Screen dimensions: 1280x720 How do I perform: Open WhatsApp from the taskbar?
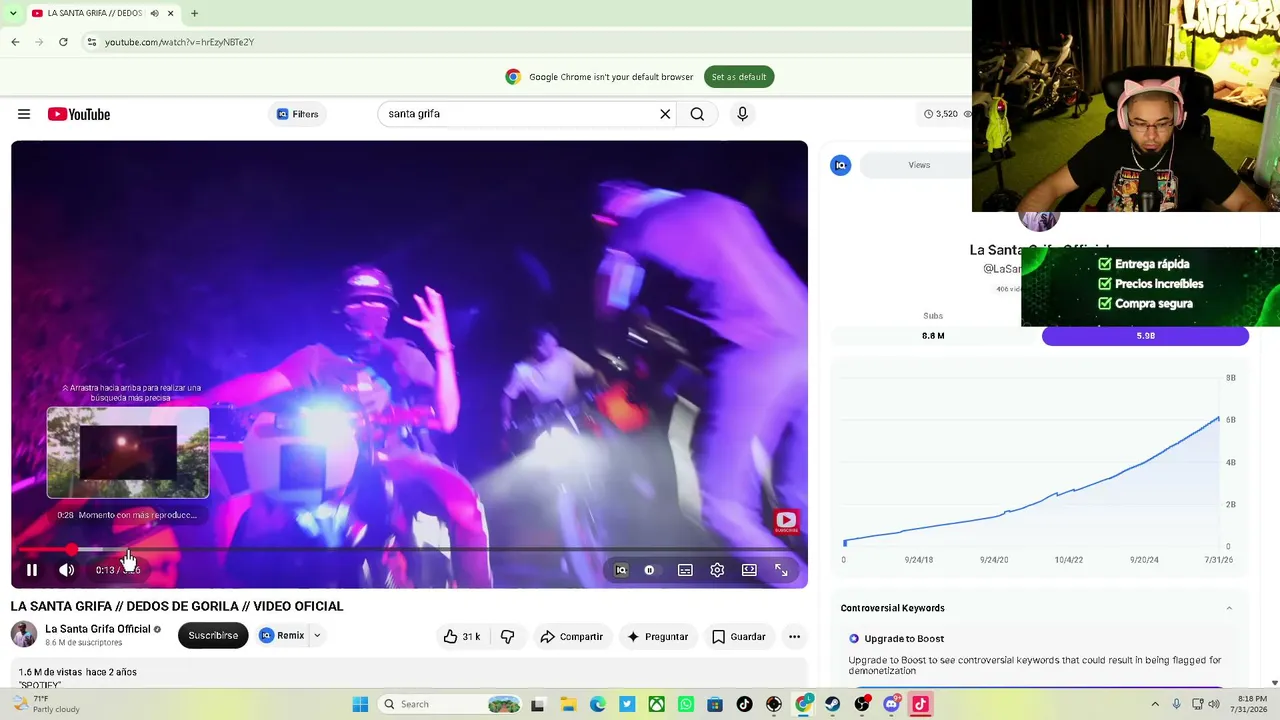coord(685,704)
